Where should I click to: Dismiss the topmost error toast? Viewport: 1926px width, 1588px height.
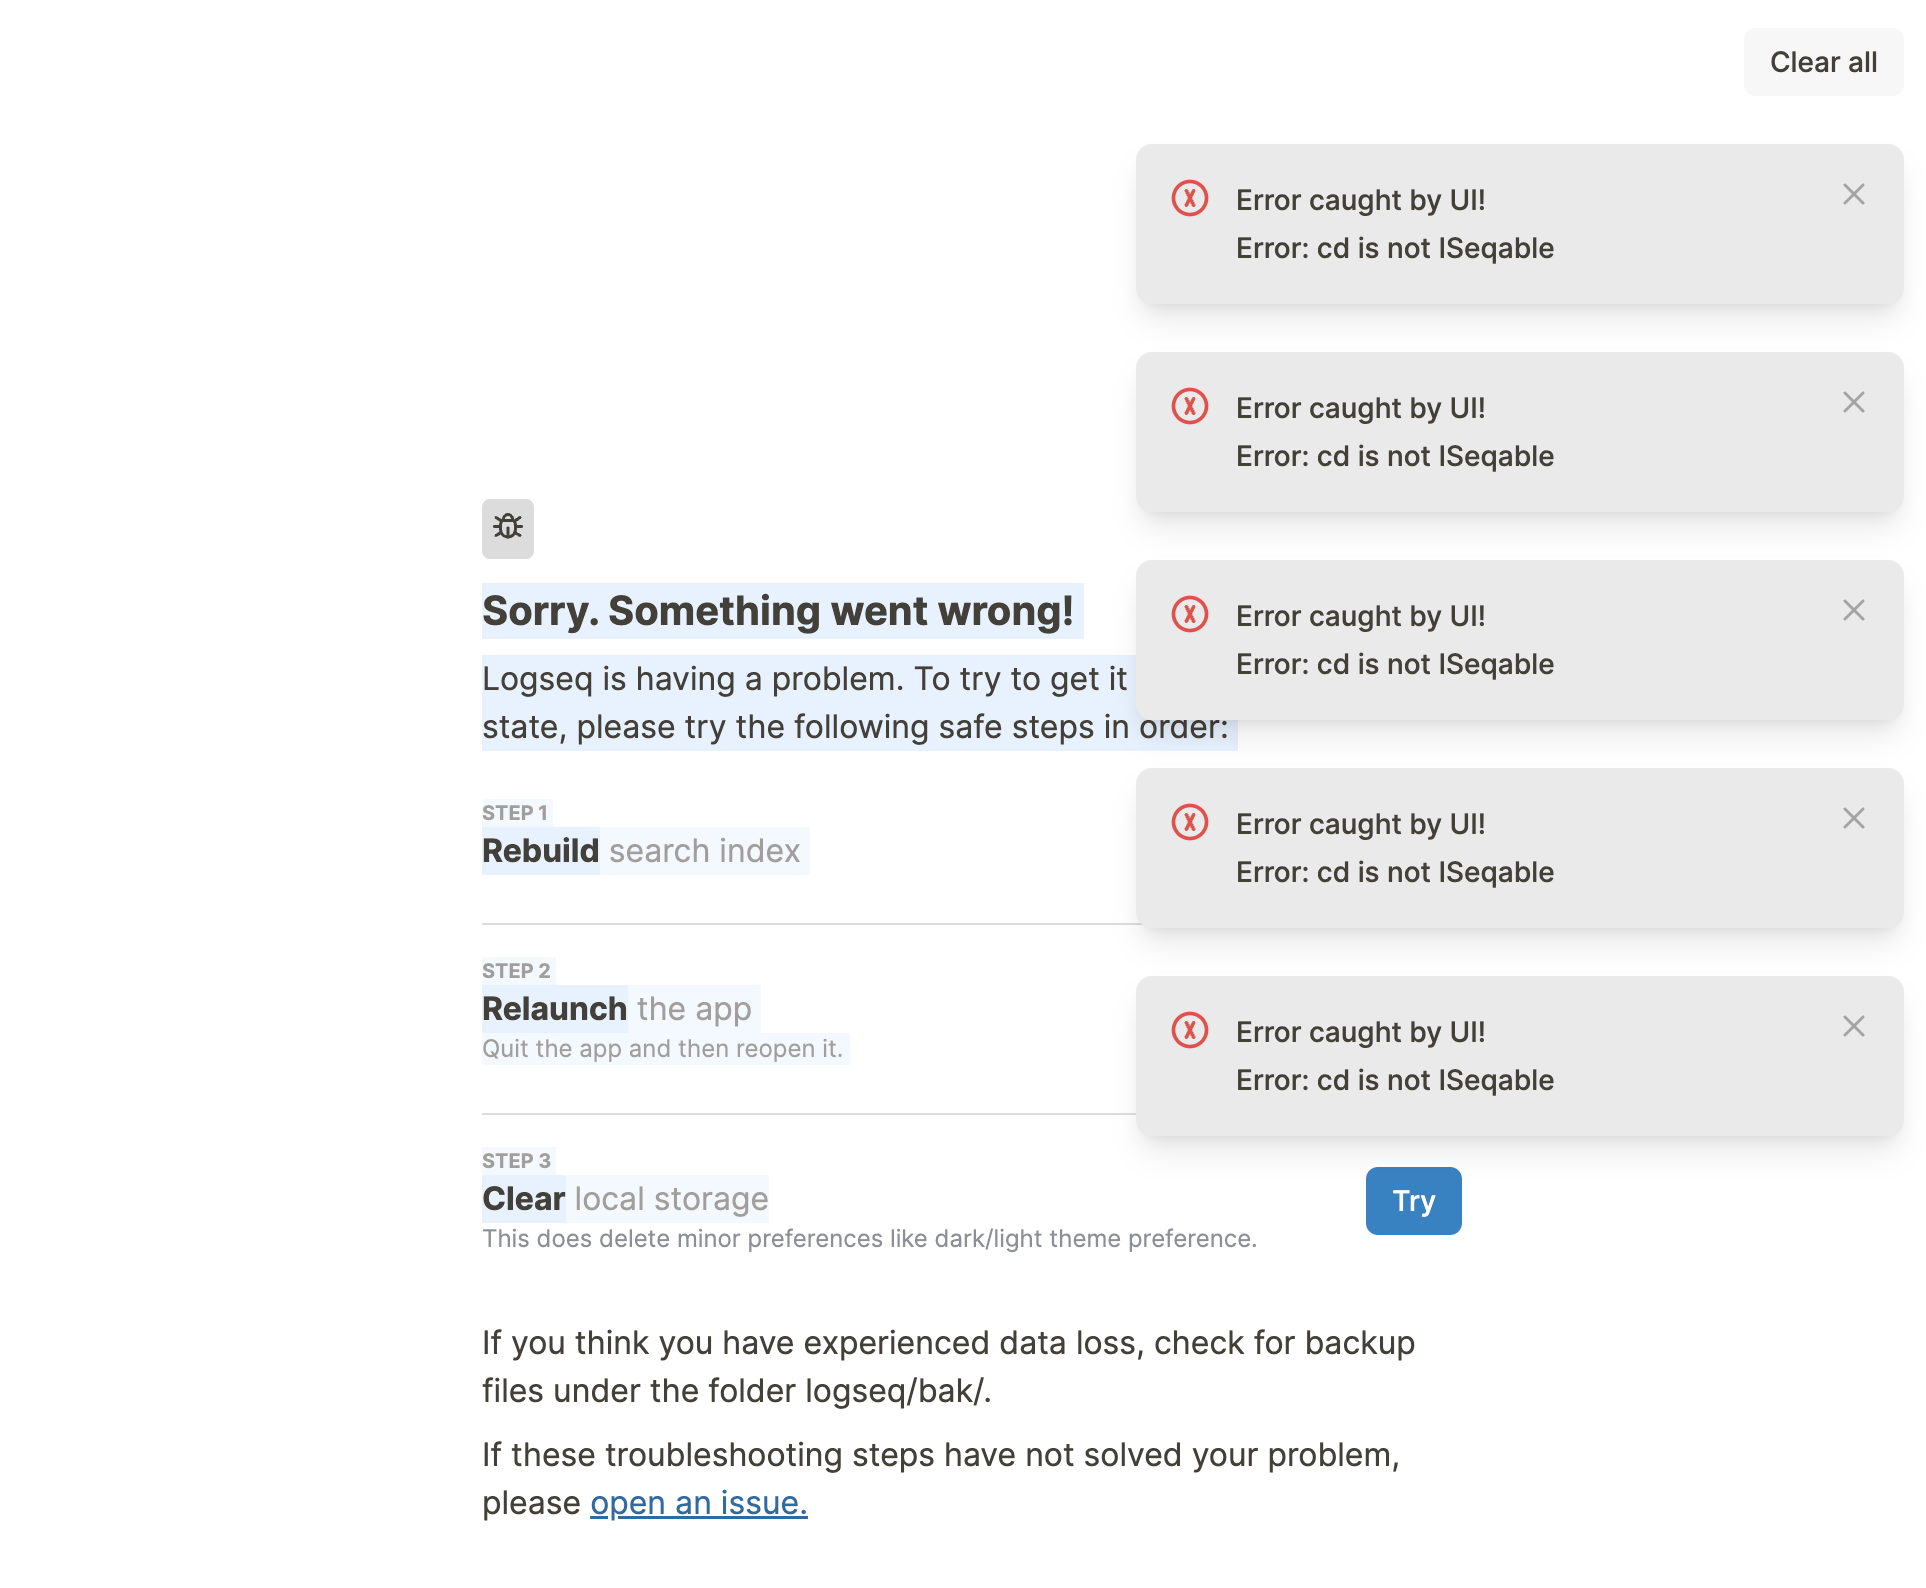[x=1854, y=194]
